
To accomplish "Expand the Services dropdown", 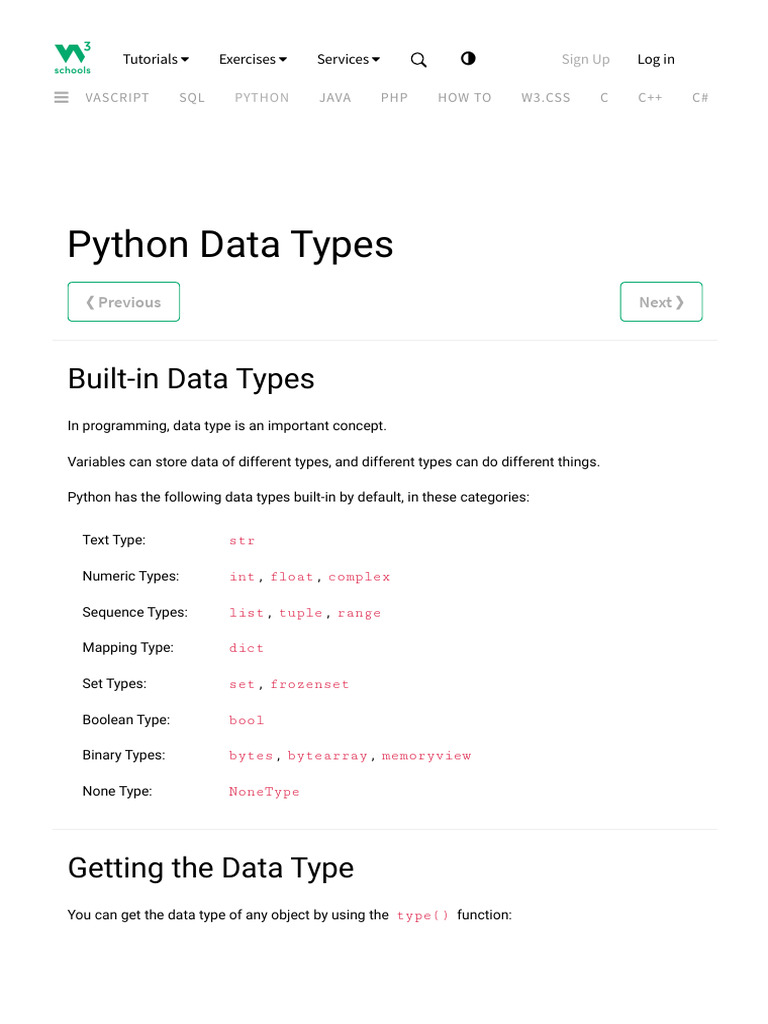I will 348,59.
